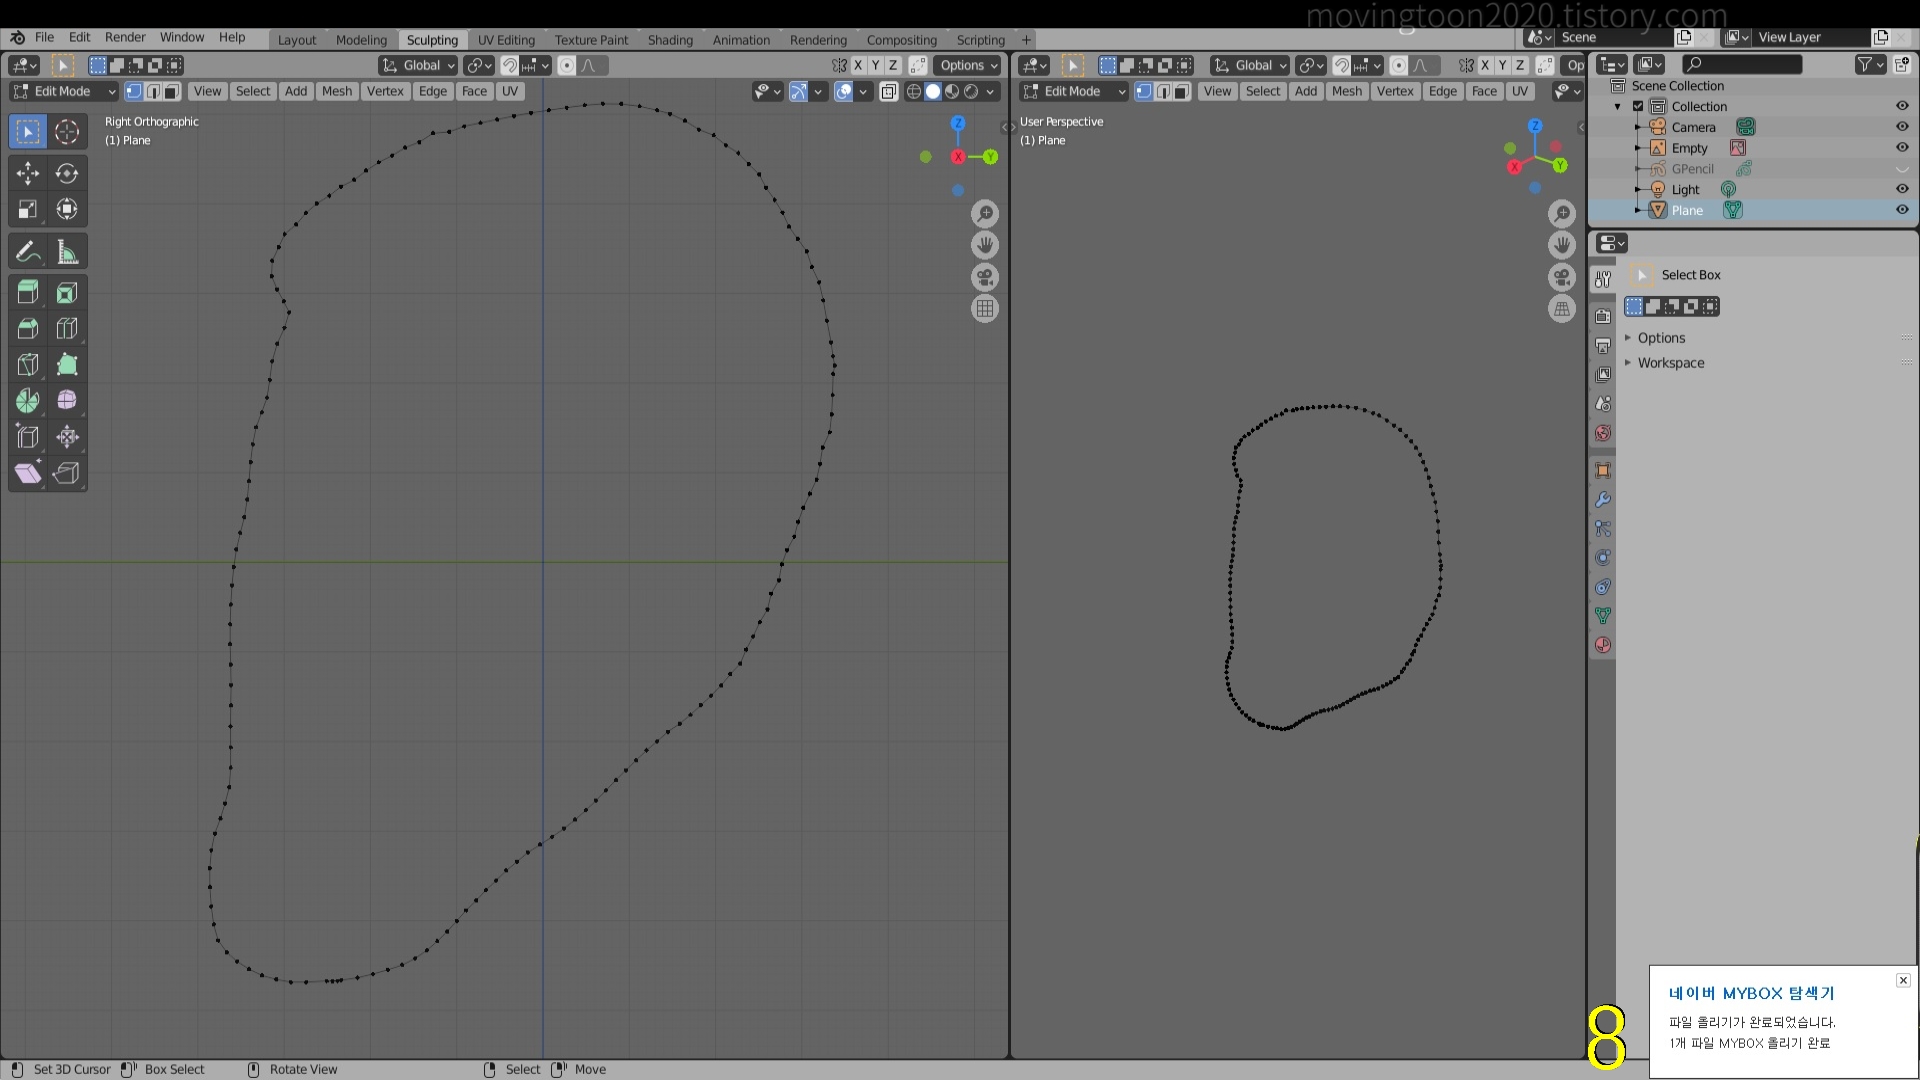
Task: Switch to the Modeling workspace tab
Action: click(x=361, y=40)
